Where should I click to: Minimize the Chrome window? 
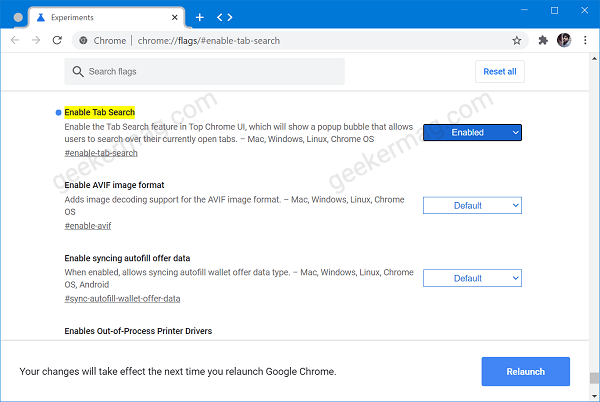[524, 10]
